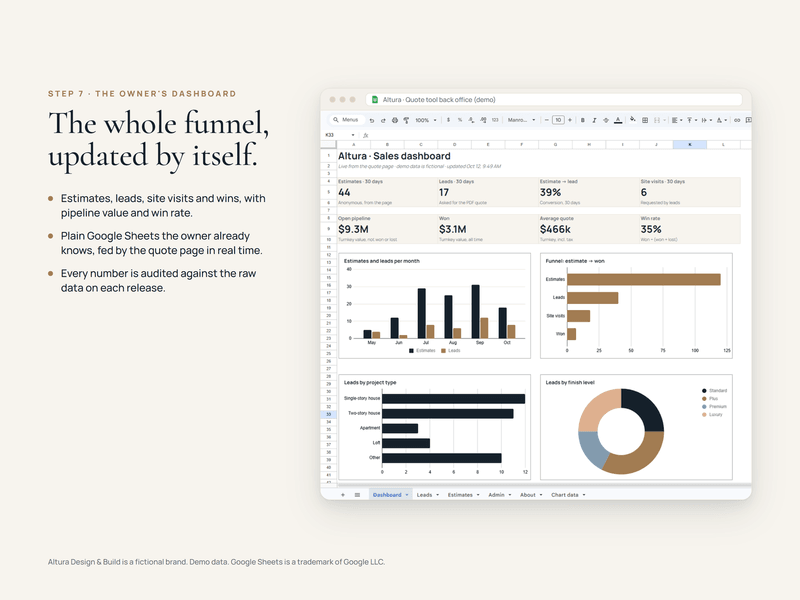Click the $9.3M open pipeline value
The height and width of the screenshot is (600, 800).
tap(353, 229)
